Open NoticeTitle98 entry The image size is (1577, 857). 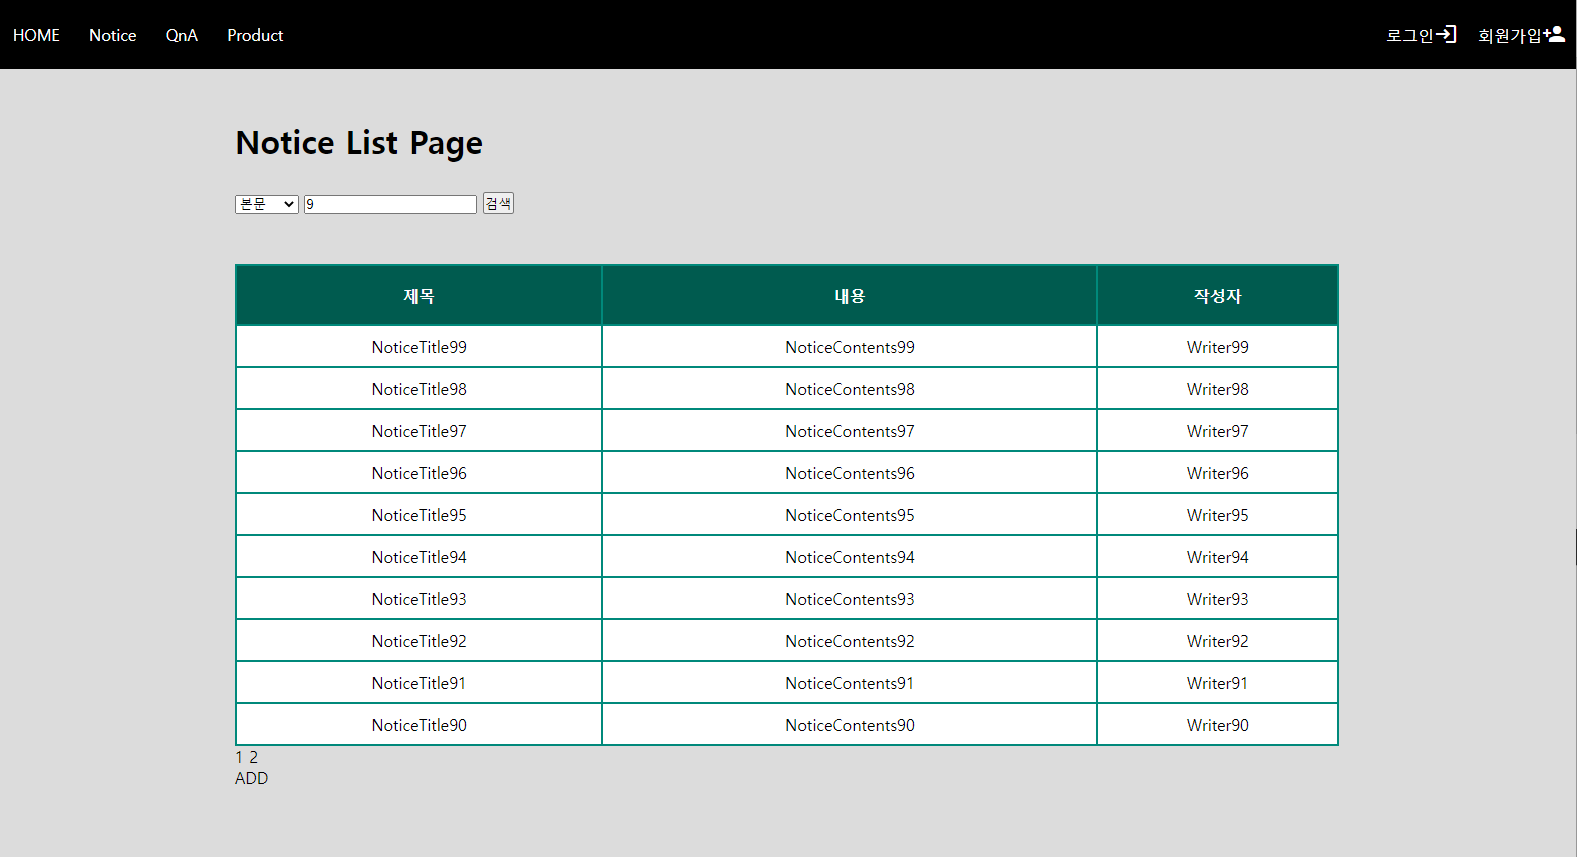pyautogui.click(x=419, y=389)
